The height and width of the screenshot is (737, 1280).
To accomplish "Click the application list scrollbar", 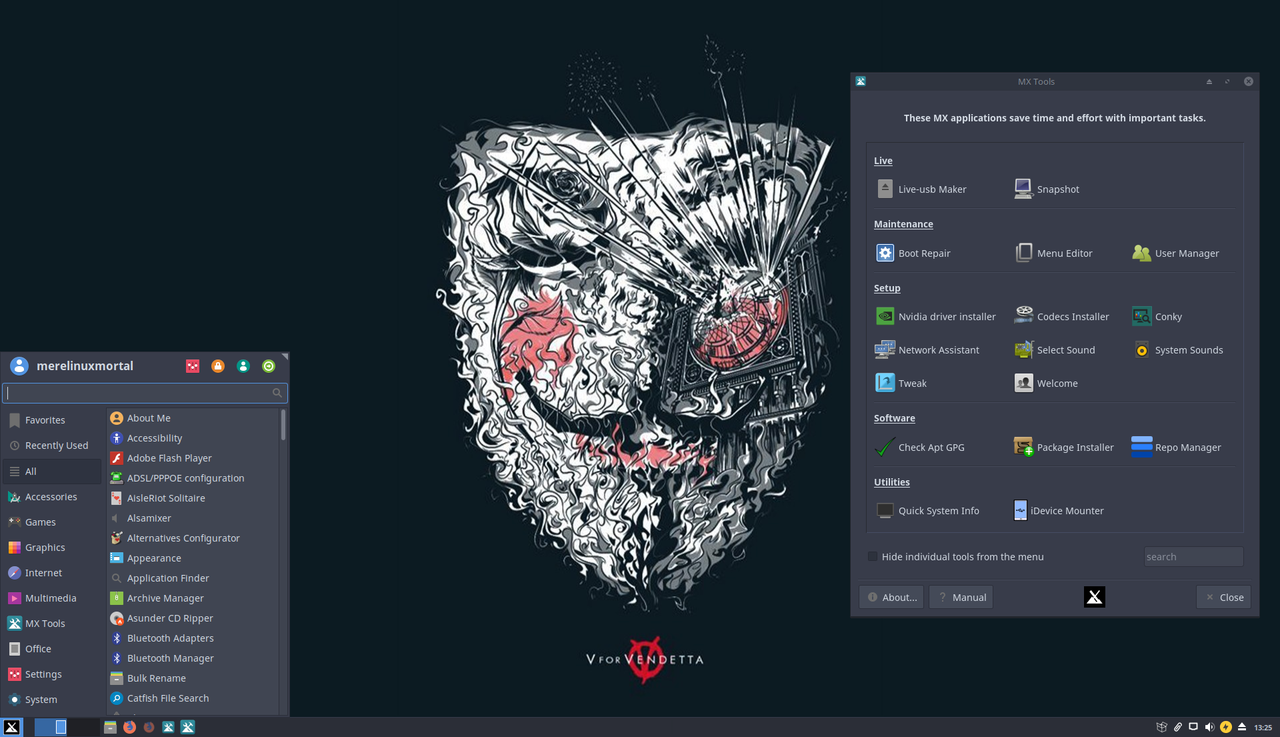I will click(283, 425).
